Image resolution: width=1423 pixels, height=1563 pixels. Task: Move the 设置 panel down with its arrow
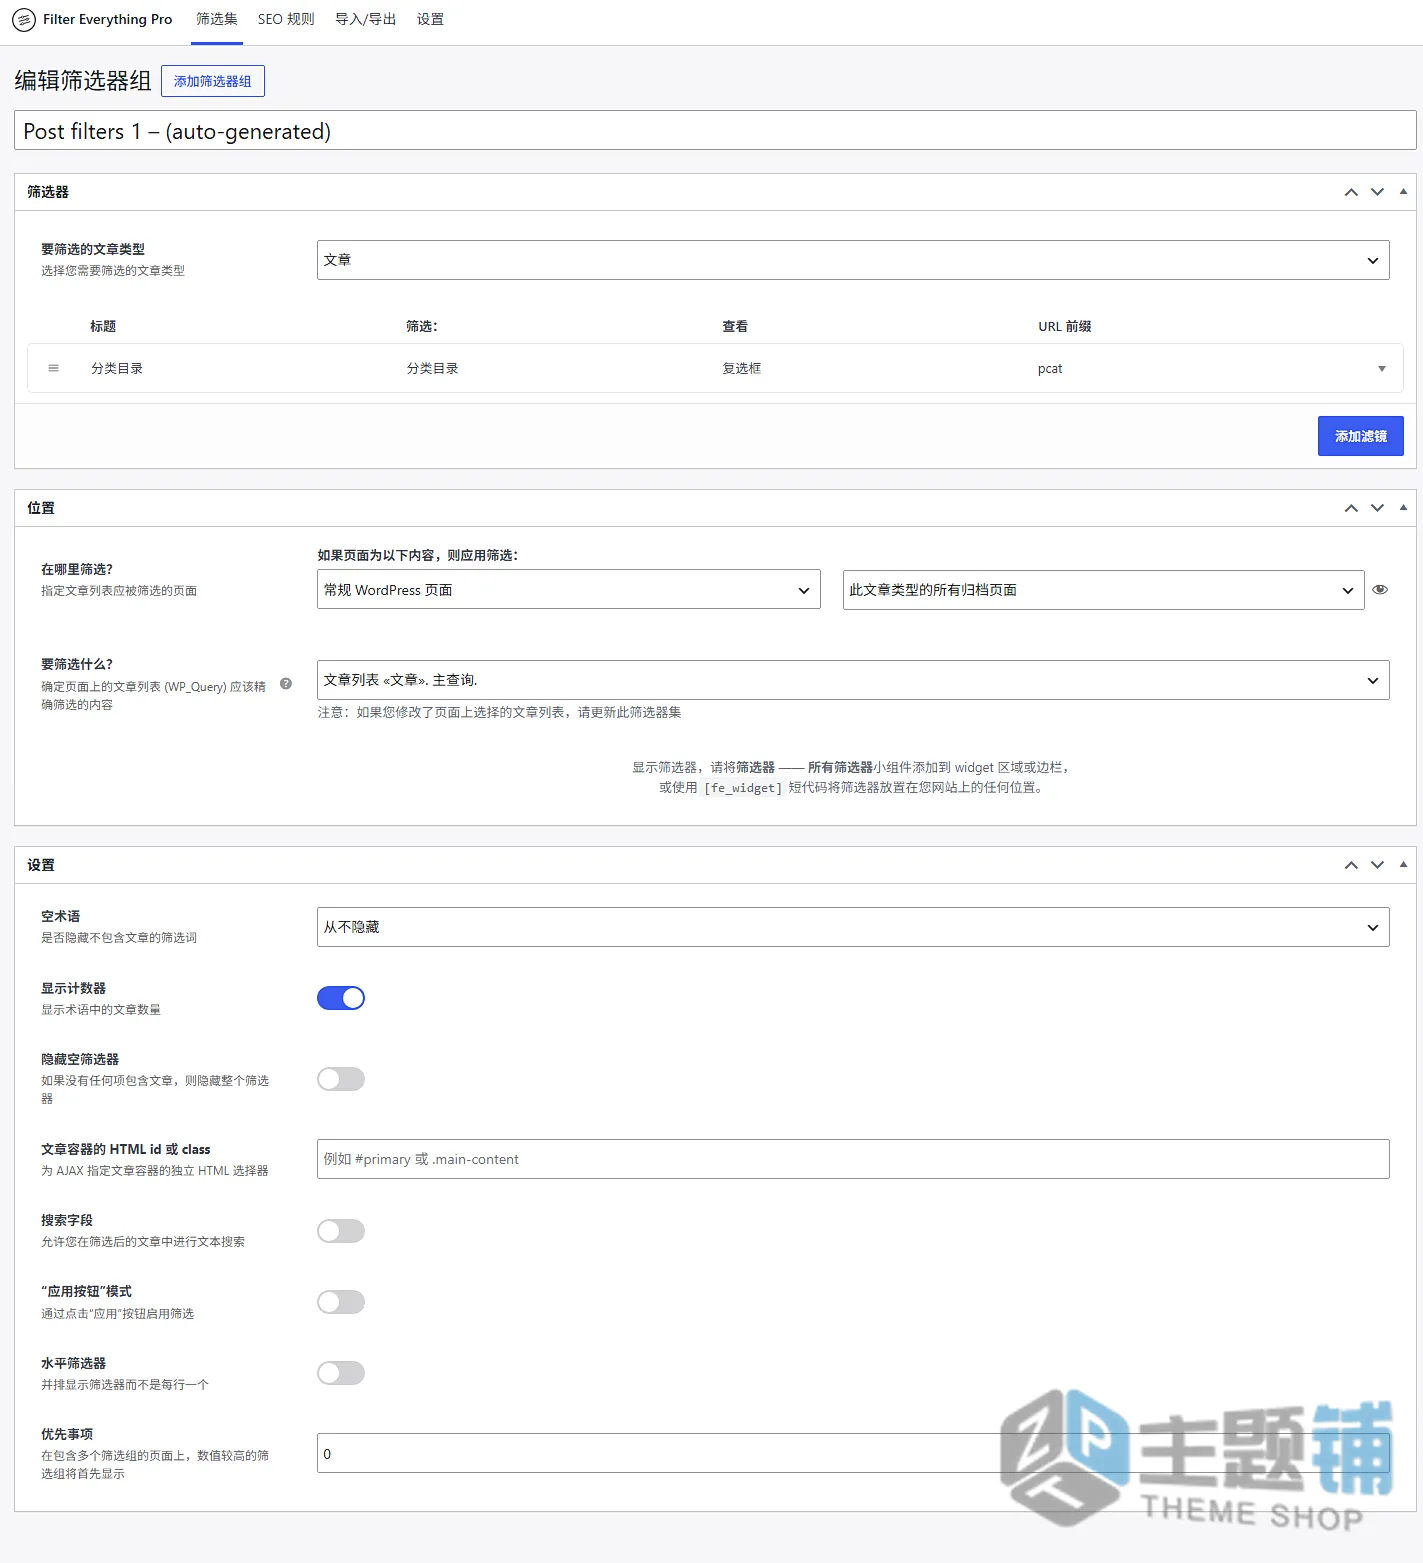tap(1377, 865)
